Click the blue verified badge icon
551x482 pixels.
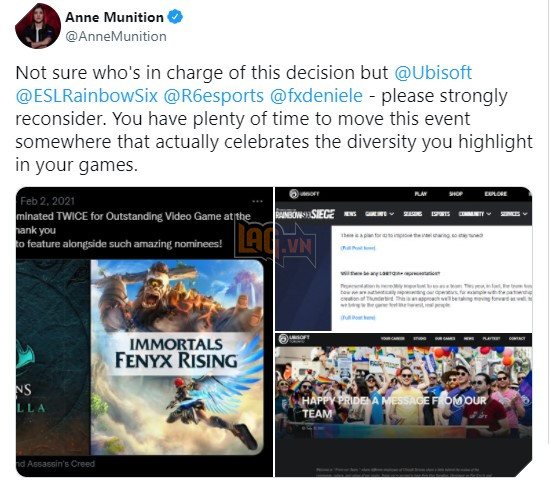(x=175, y=17)
